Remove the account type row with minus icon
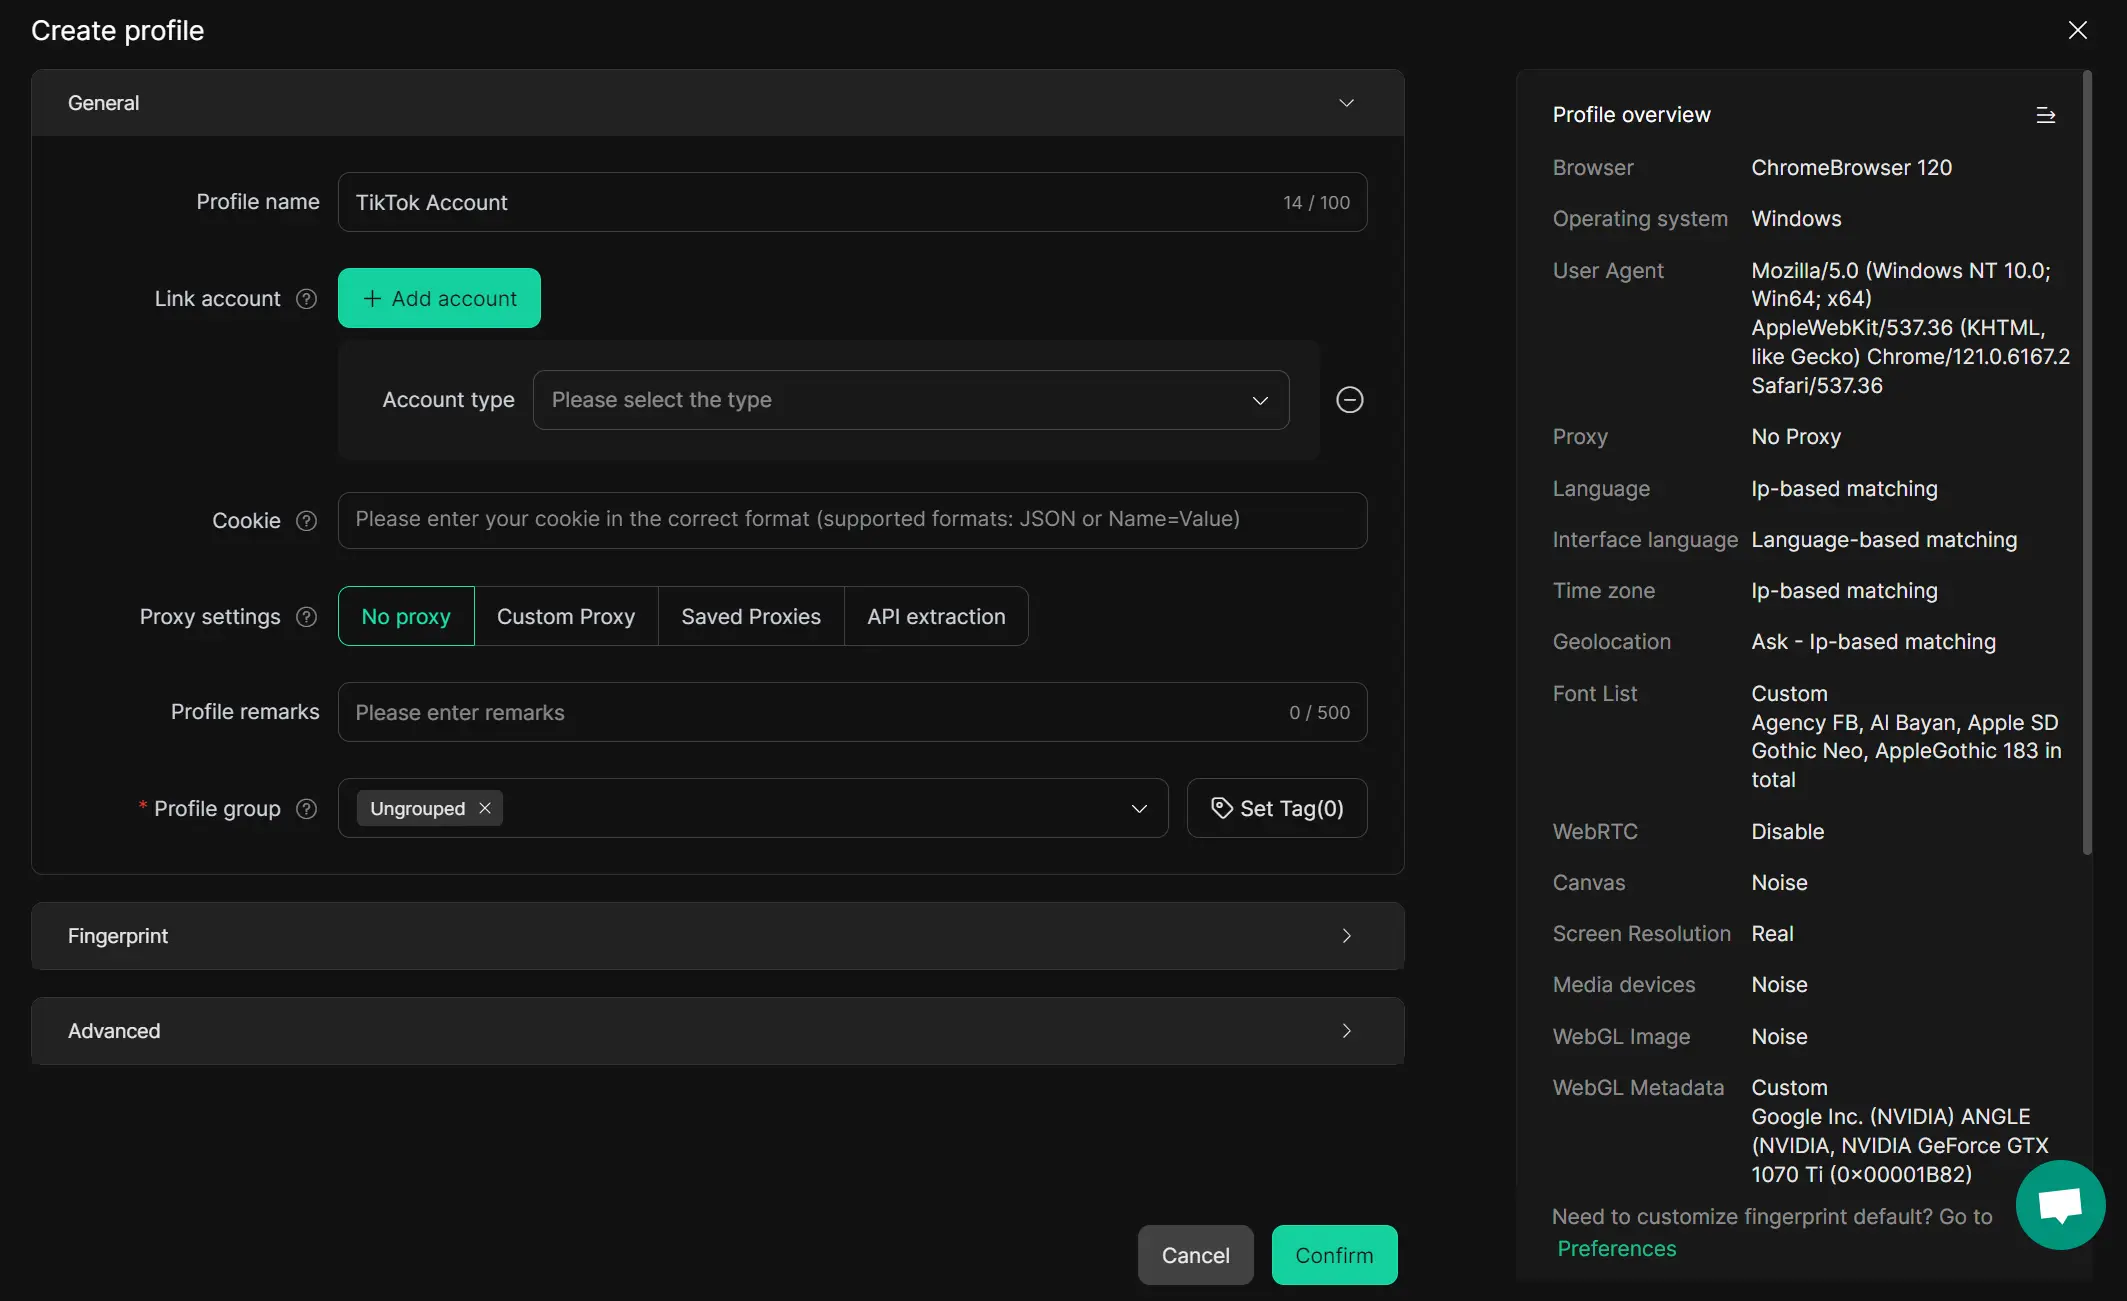Image resolution: width=2127 pixels, height=1301 pixels. point(1350,400)
